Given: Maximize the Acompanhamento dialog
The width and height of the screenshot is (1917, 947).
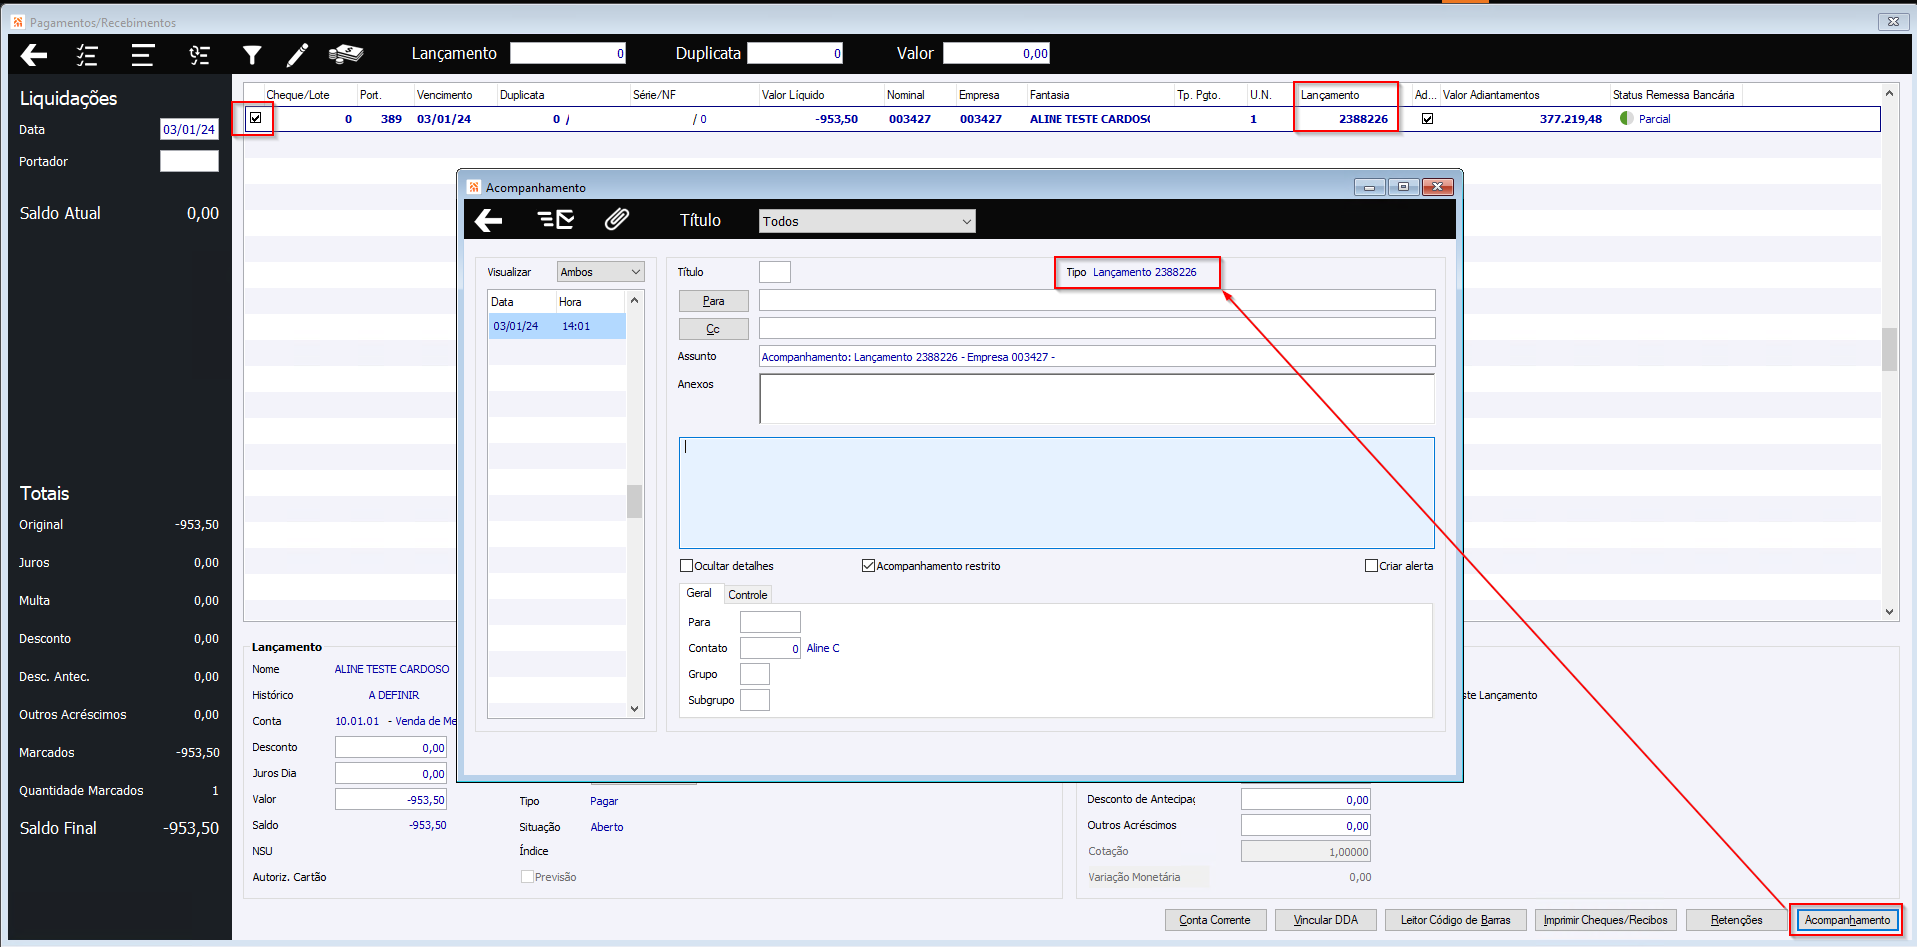Looking at the screenshot, I should coord(1403,187).
